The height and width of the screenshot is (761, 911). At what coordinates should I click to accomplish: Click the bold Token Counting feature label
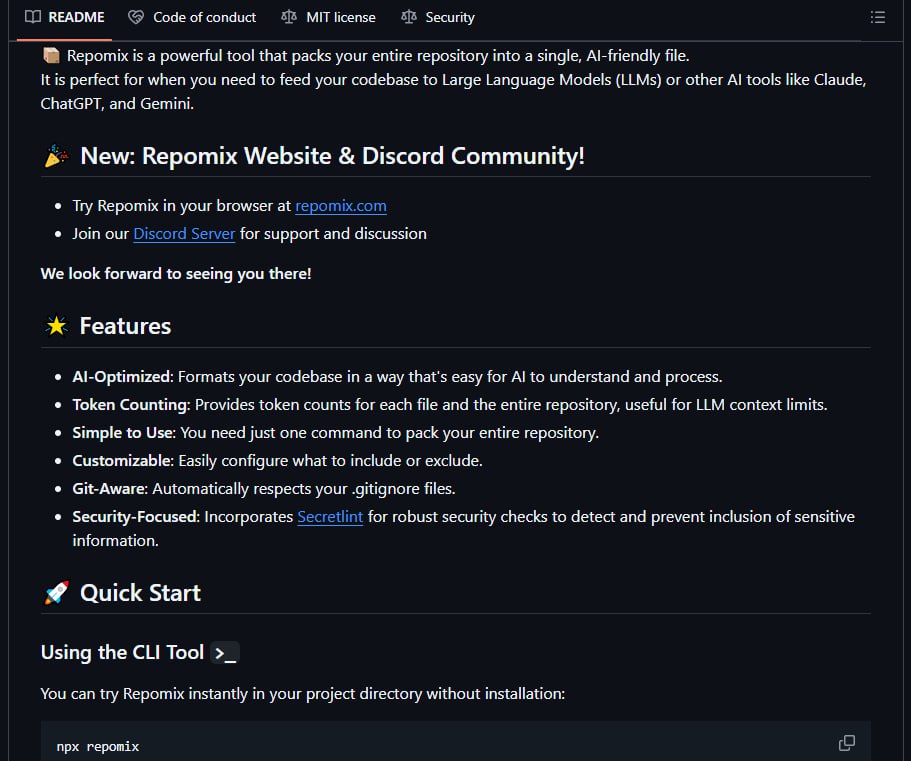coord(130,405)
